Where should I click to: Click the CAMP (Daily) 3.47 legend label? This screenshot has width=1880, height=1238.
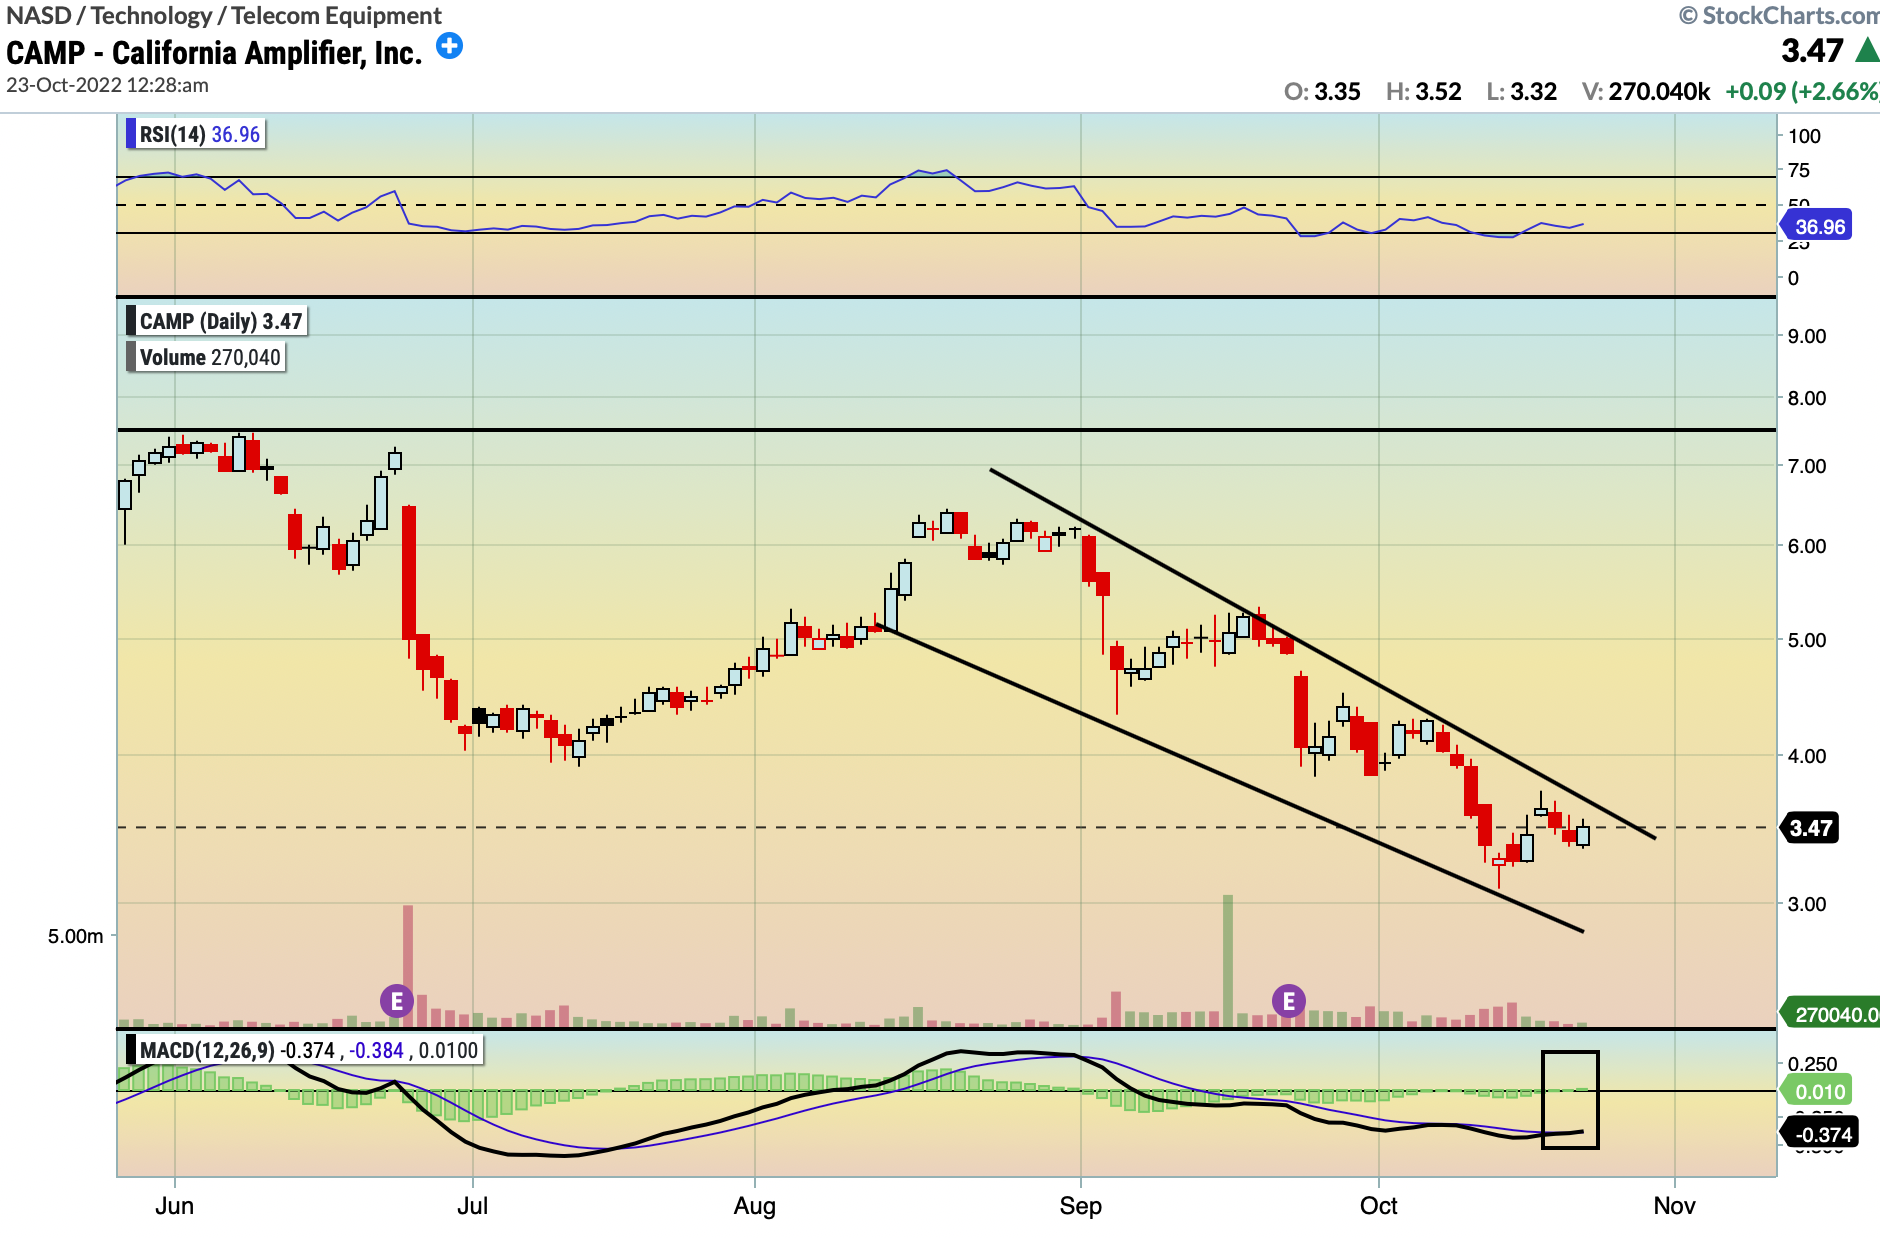tap(217, 321)
